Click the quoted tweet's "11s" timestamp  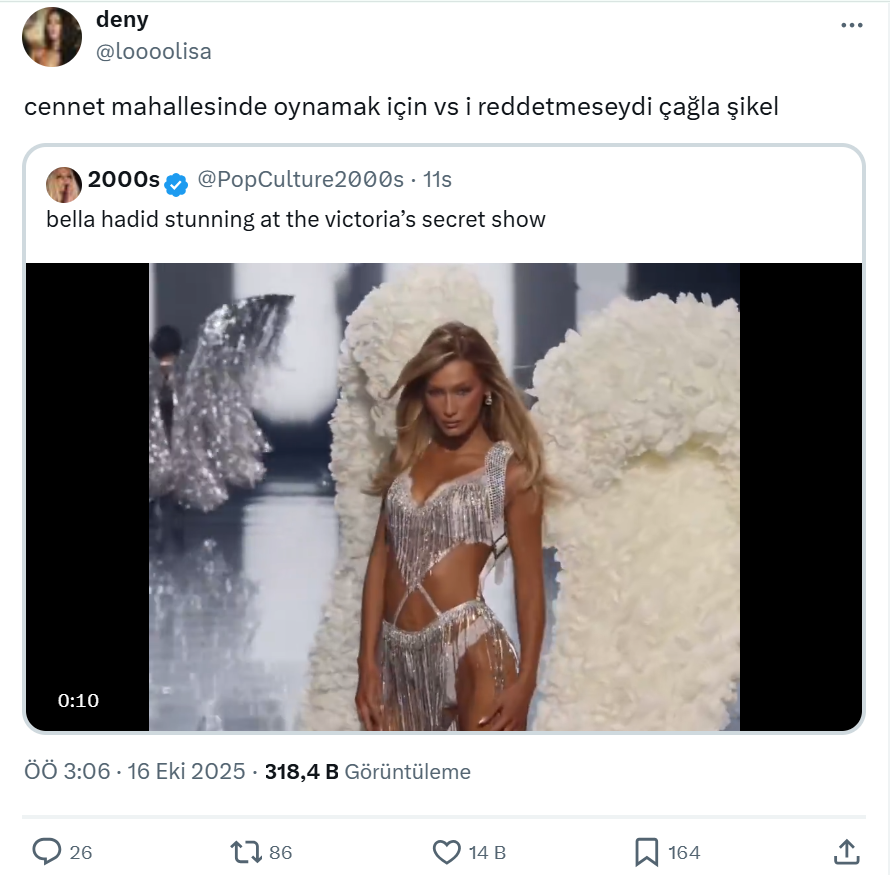coord(438,180)
